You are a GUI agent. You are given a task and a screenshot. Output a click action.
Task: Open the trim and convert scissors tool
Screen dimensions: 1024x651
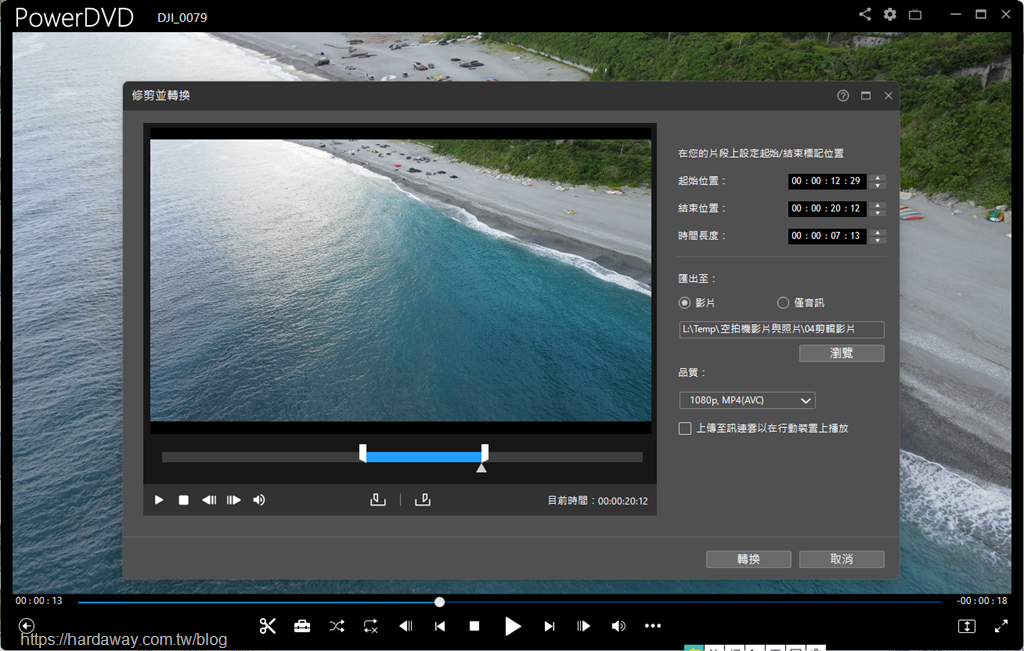pos(267,626)
